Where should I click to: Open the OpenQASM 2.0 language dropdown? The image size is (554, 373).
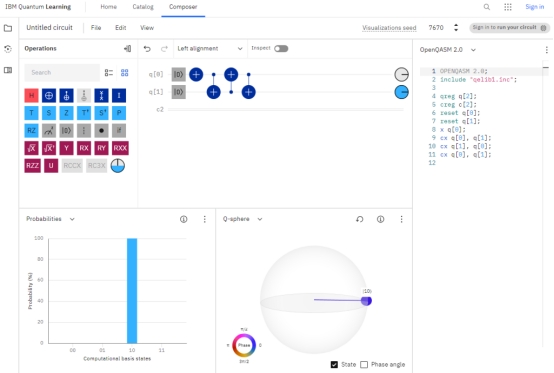448,50
